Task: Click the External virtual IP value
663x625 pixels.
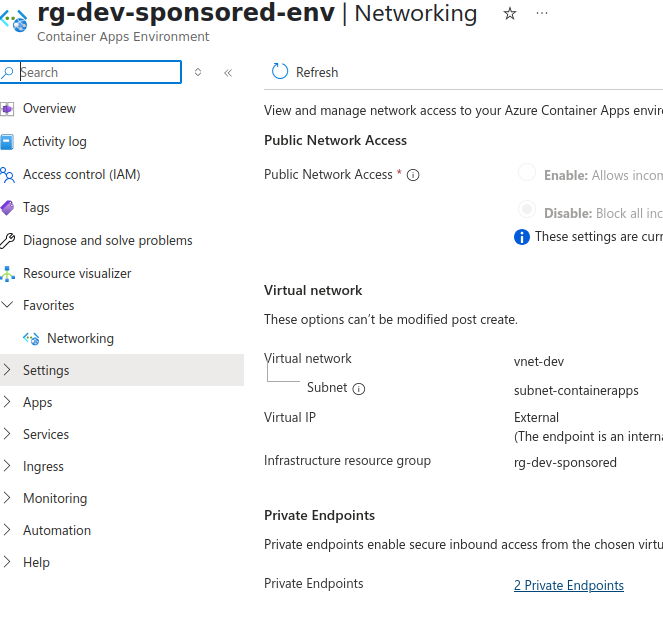Action: point(536,417)
